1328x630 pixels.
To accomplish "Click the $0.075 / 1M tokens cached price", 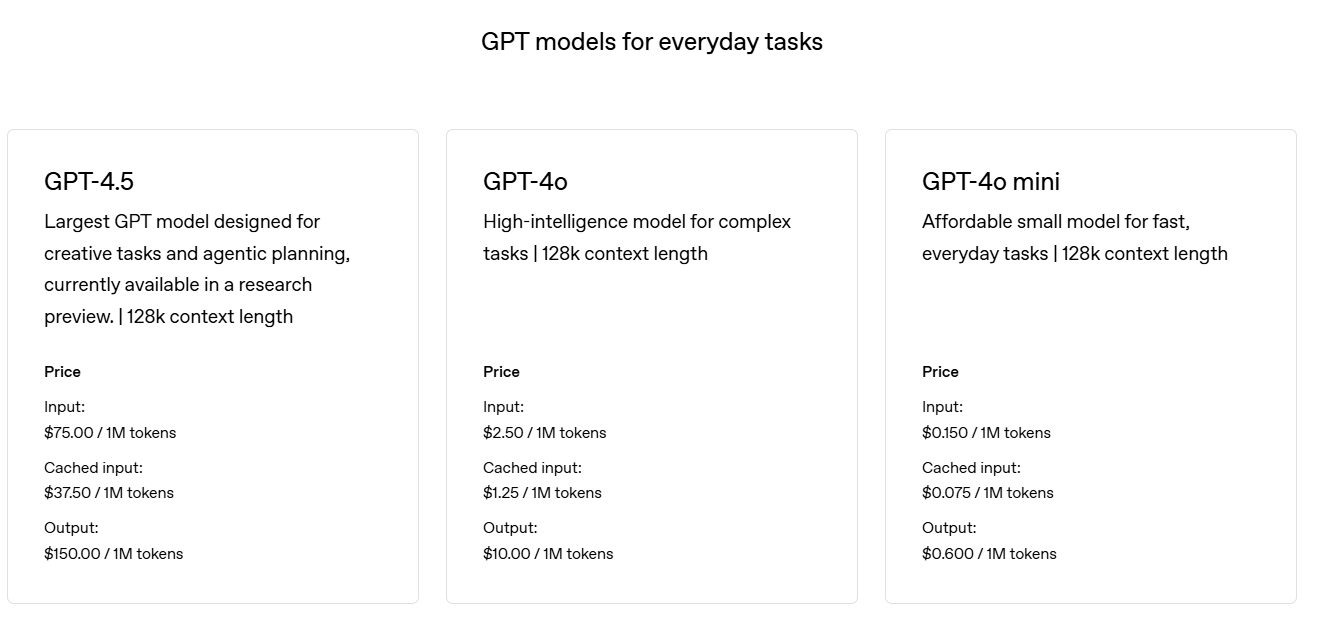I will point(988,493).
